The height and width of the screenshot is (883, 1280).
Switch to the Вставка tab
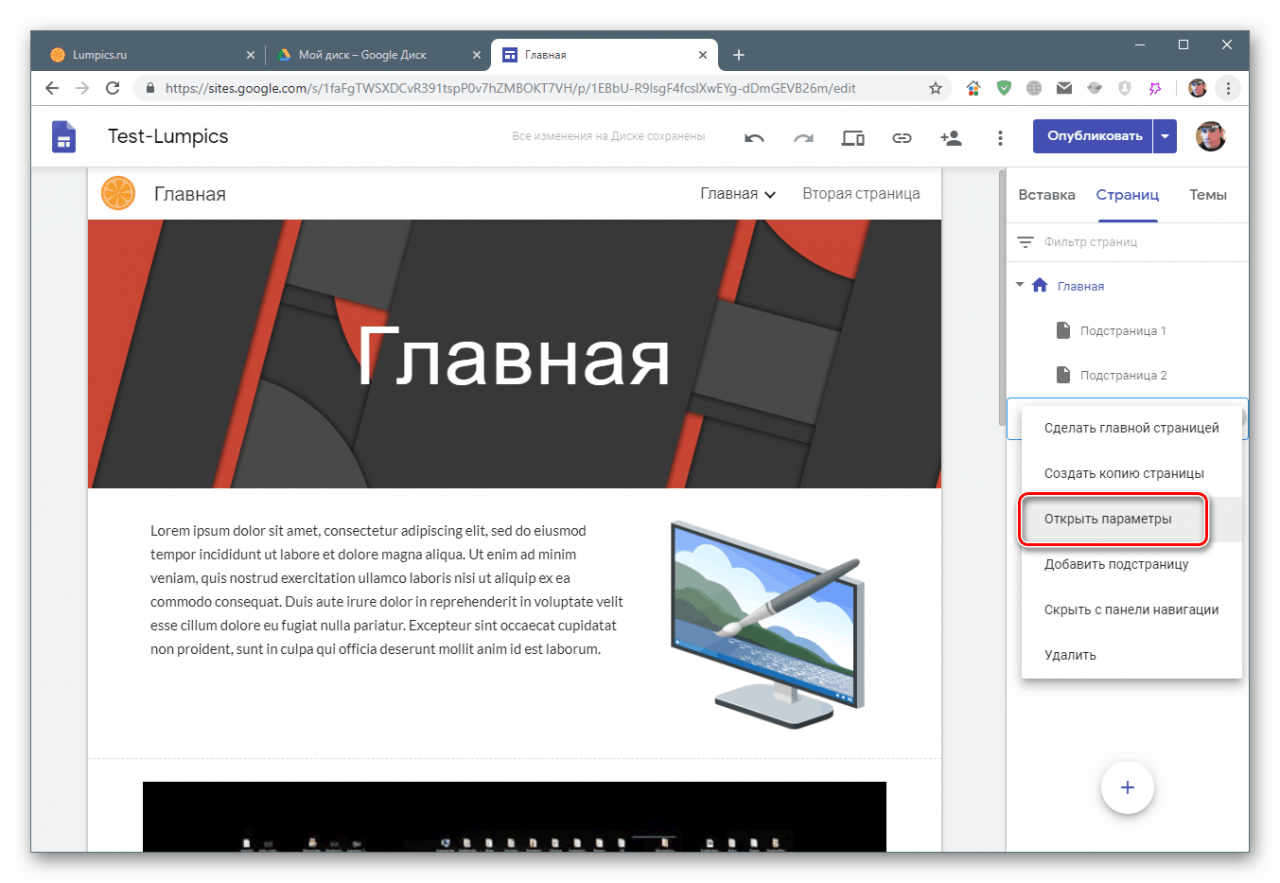coord(1047,195)
